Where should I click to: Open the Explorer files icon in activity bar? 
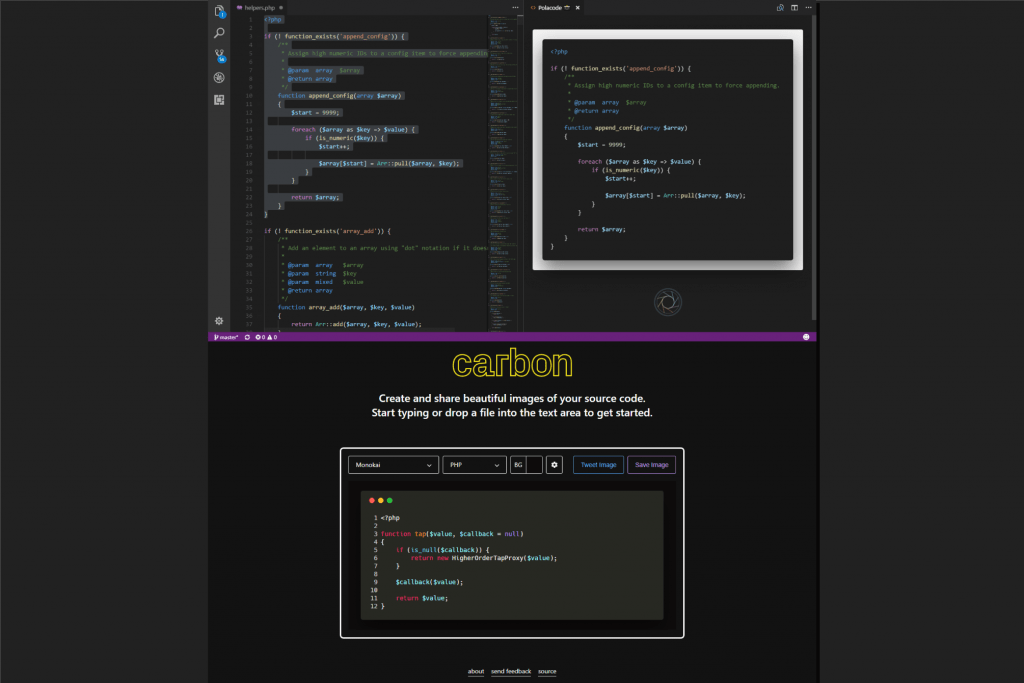click(x=219, y=10)
